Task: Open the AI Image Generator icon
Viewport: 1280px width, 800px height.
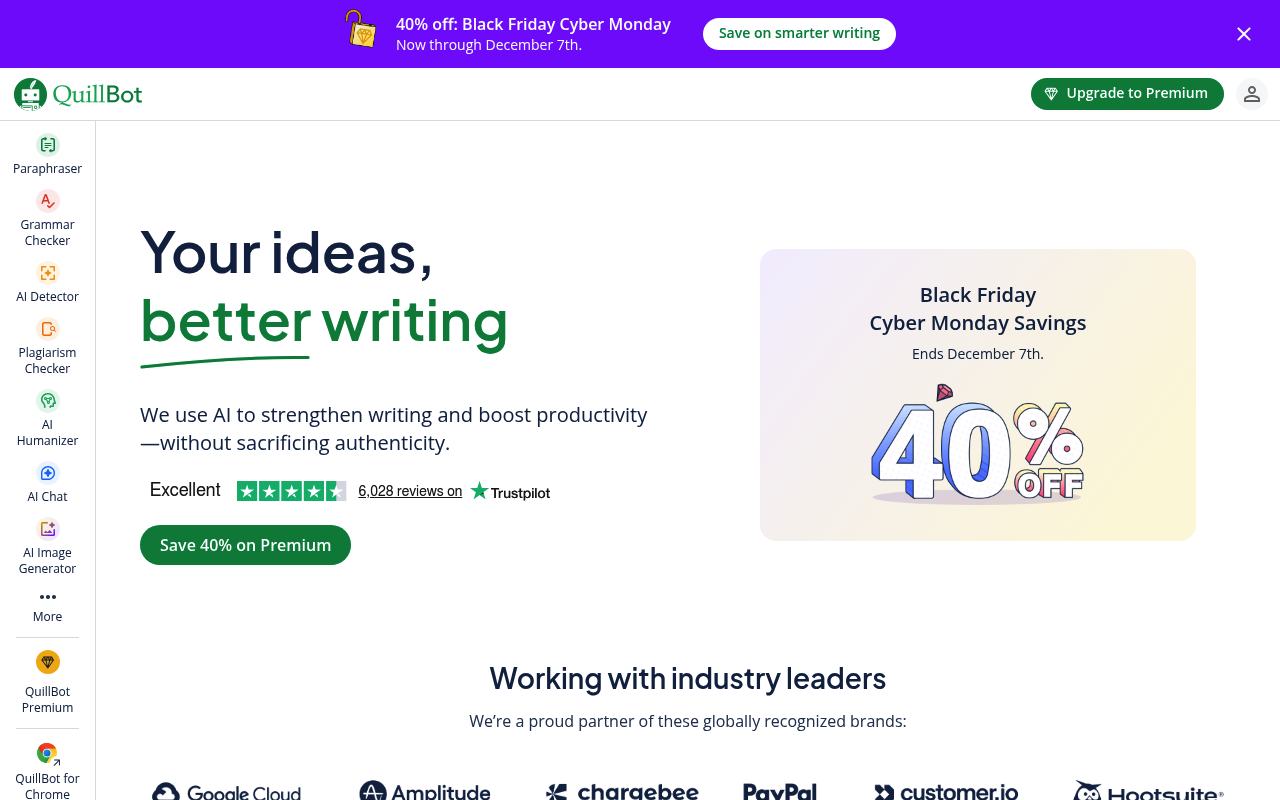Action: (48, 529)
